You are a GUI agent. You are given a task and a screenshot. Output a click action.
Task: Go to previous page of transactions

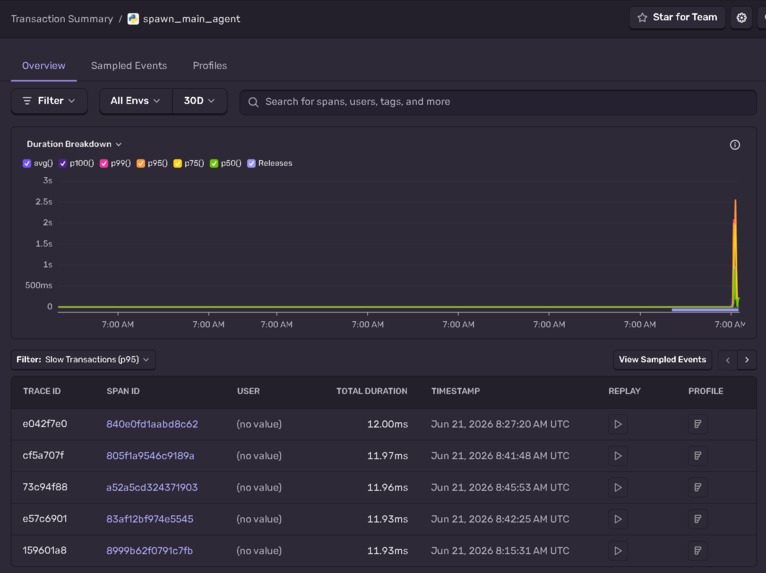click(727, 360)
